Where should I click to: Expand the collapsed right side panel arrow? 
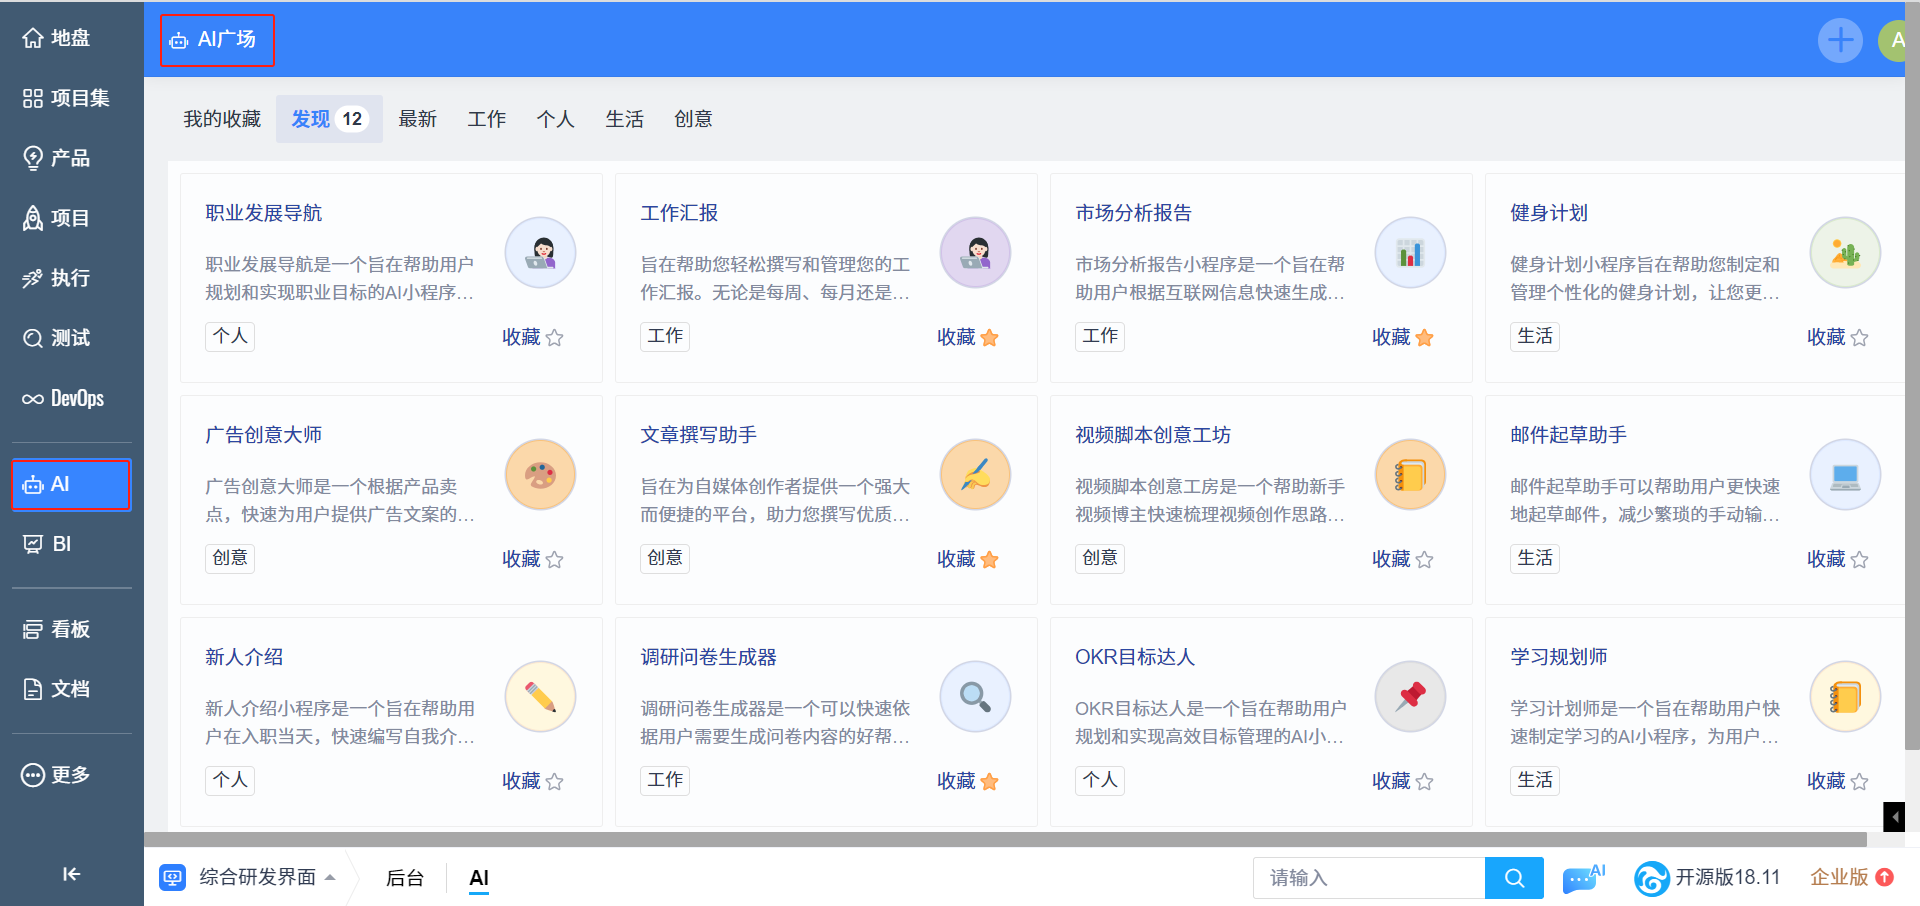pyautogui.click(x=1894, y=817)
